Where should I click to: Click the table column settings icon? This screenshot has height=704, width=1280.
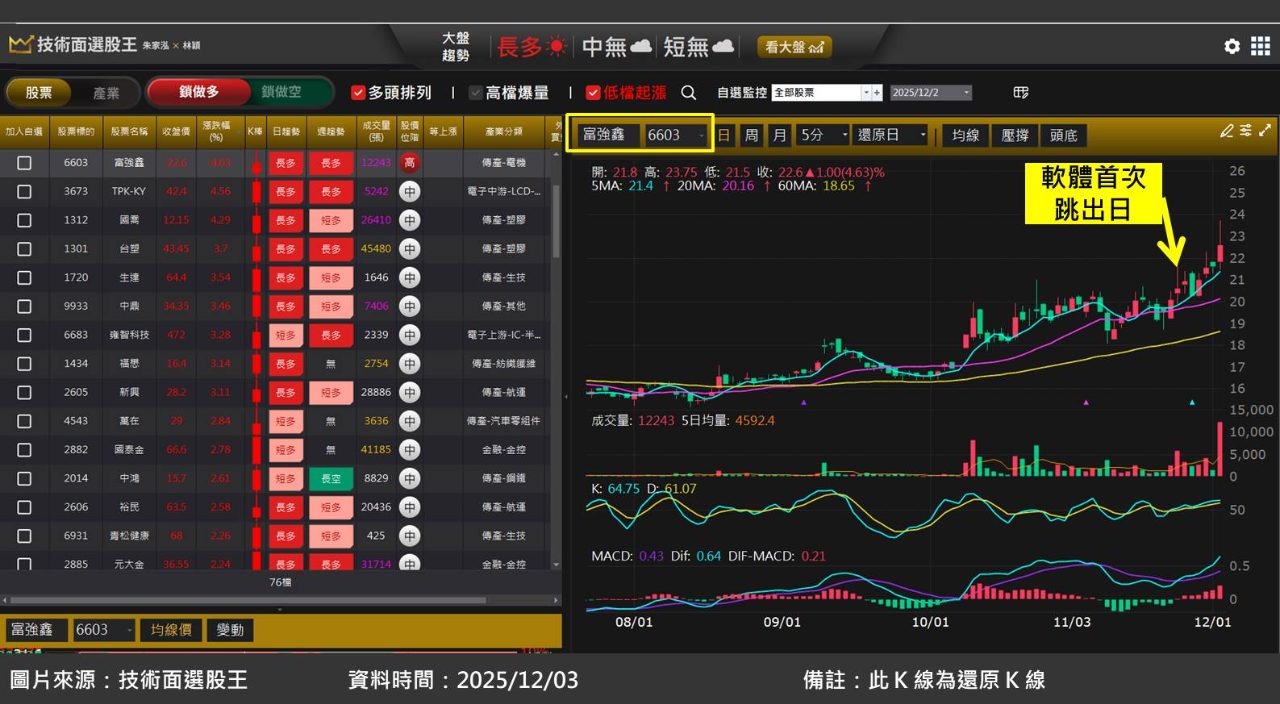(x=1021, y=93)
